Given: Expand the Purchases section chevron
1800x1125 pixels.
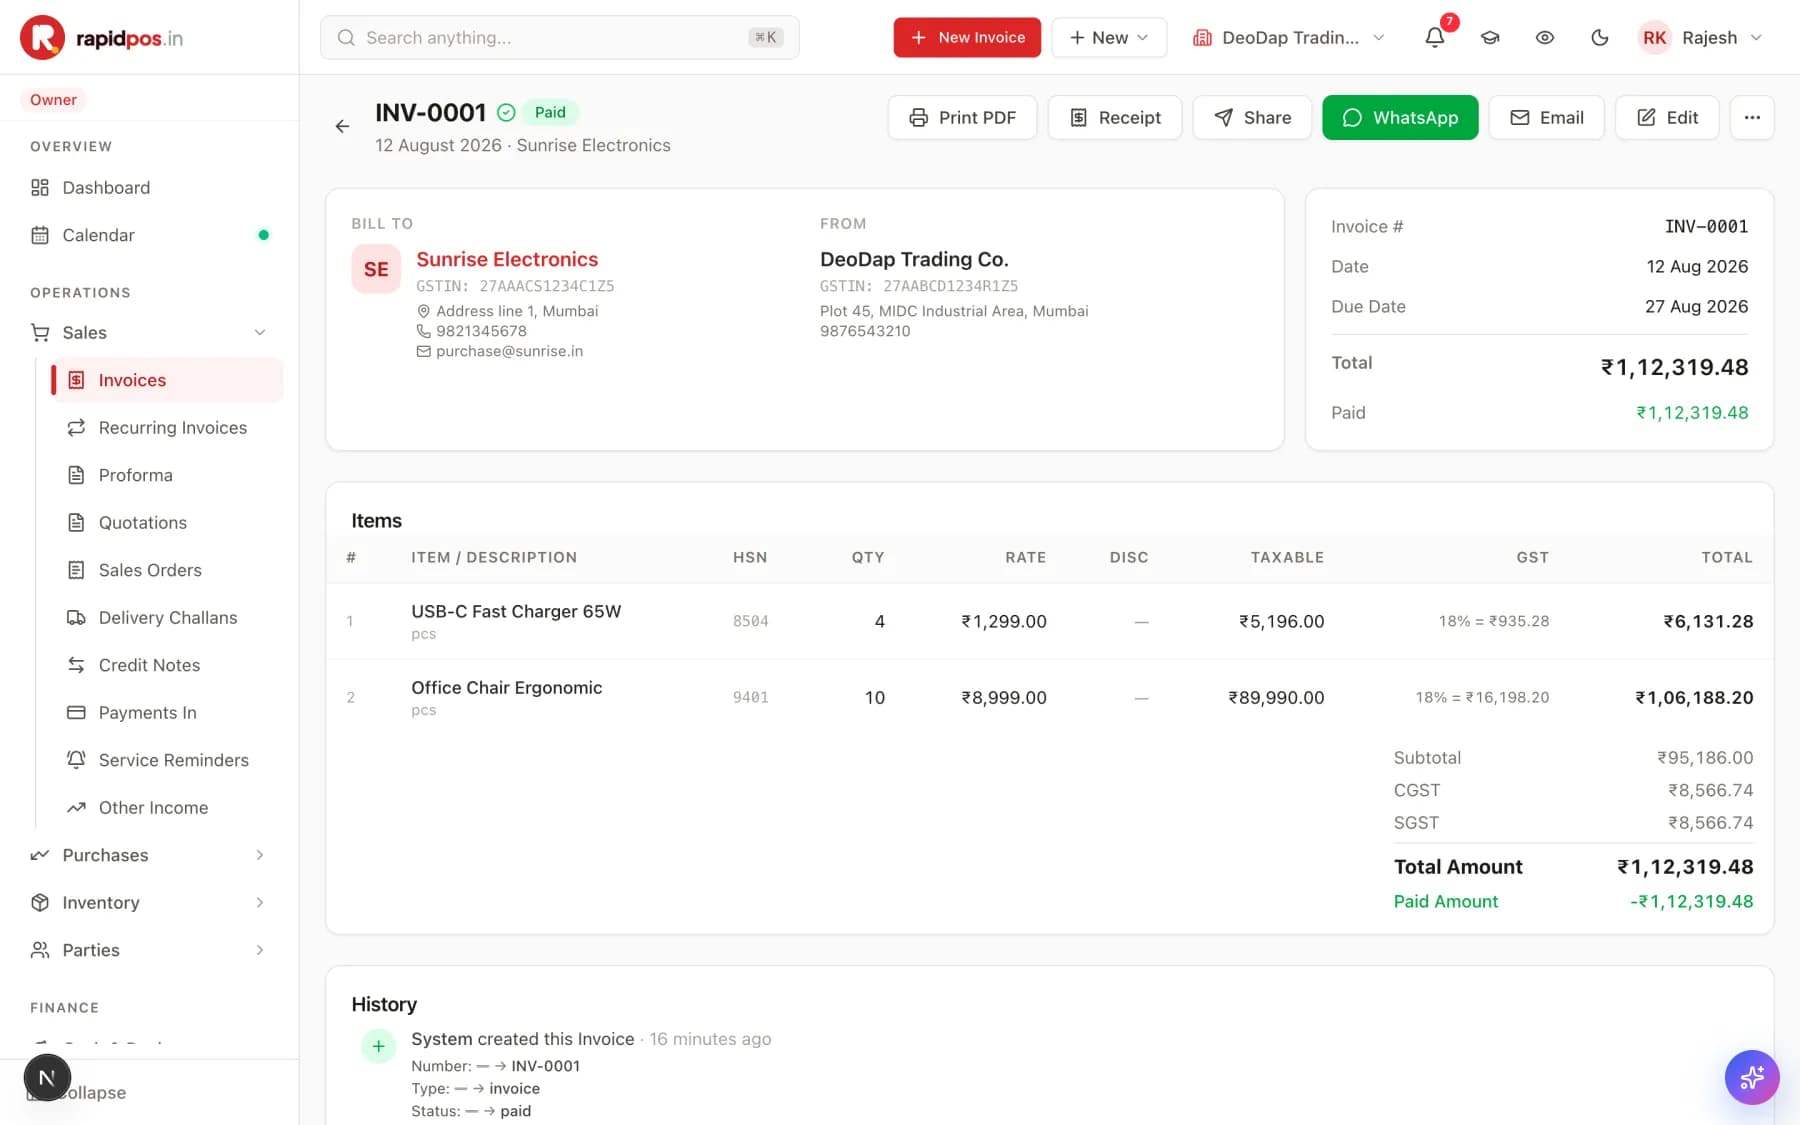Looking at the screenshot, I should pos(260,855).
